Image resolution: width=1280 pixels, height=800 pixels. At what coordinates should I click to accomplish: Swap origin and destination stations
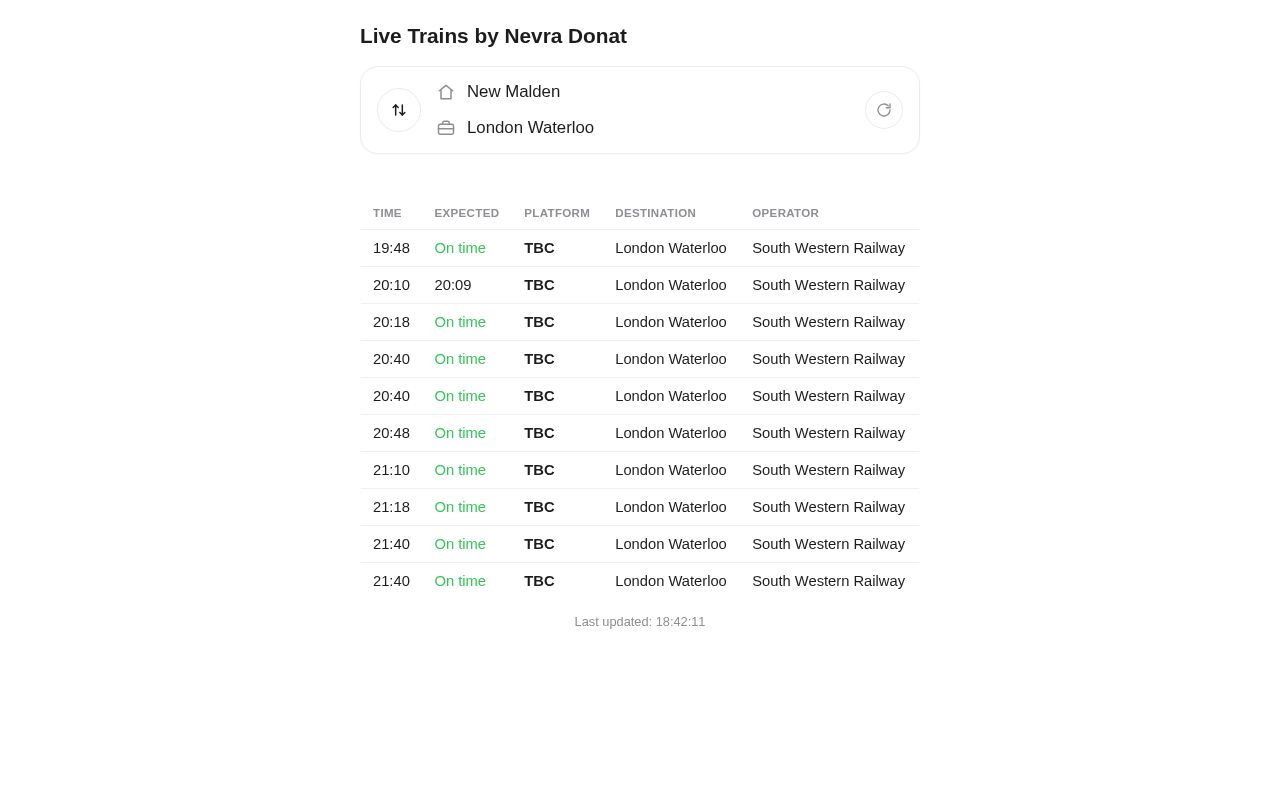pyautogui.click(x=399, y=110)
